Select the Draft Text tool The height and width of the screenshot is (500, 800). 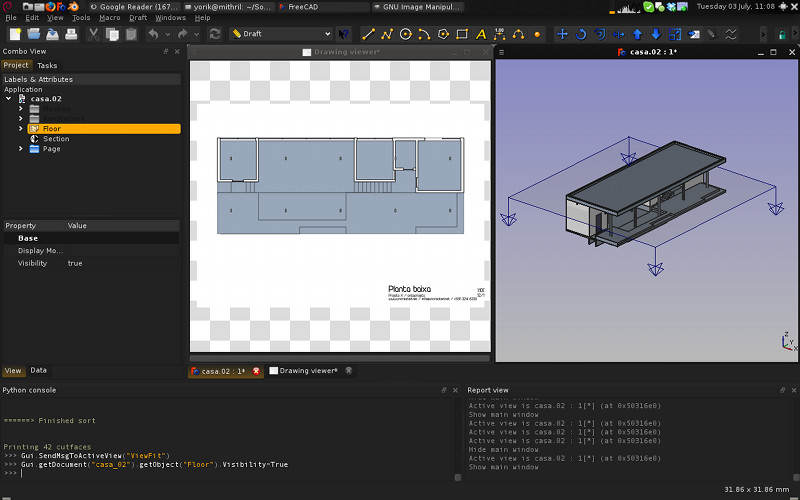(x=481, y=34)
